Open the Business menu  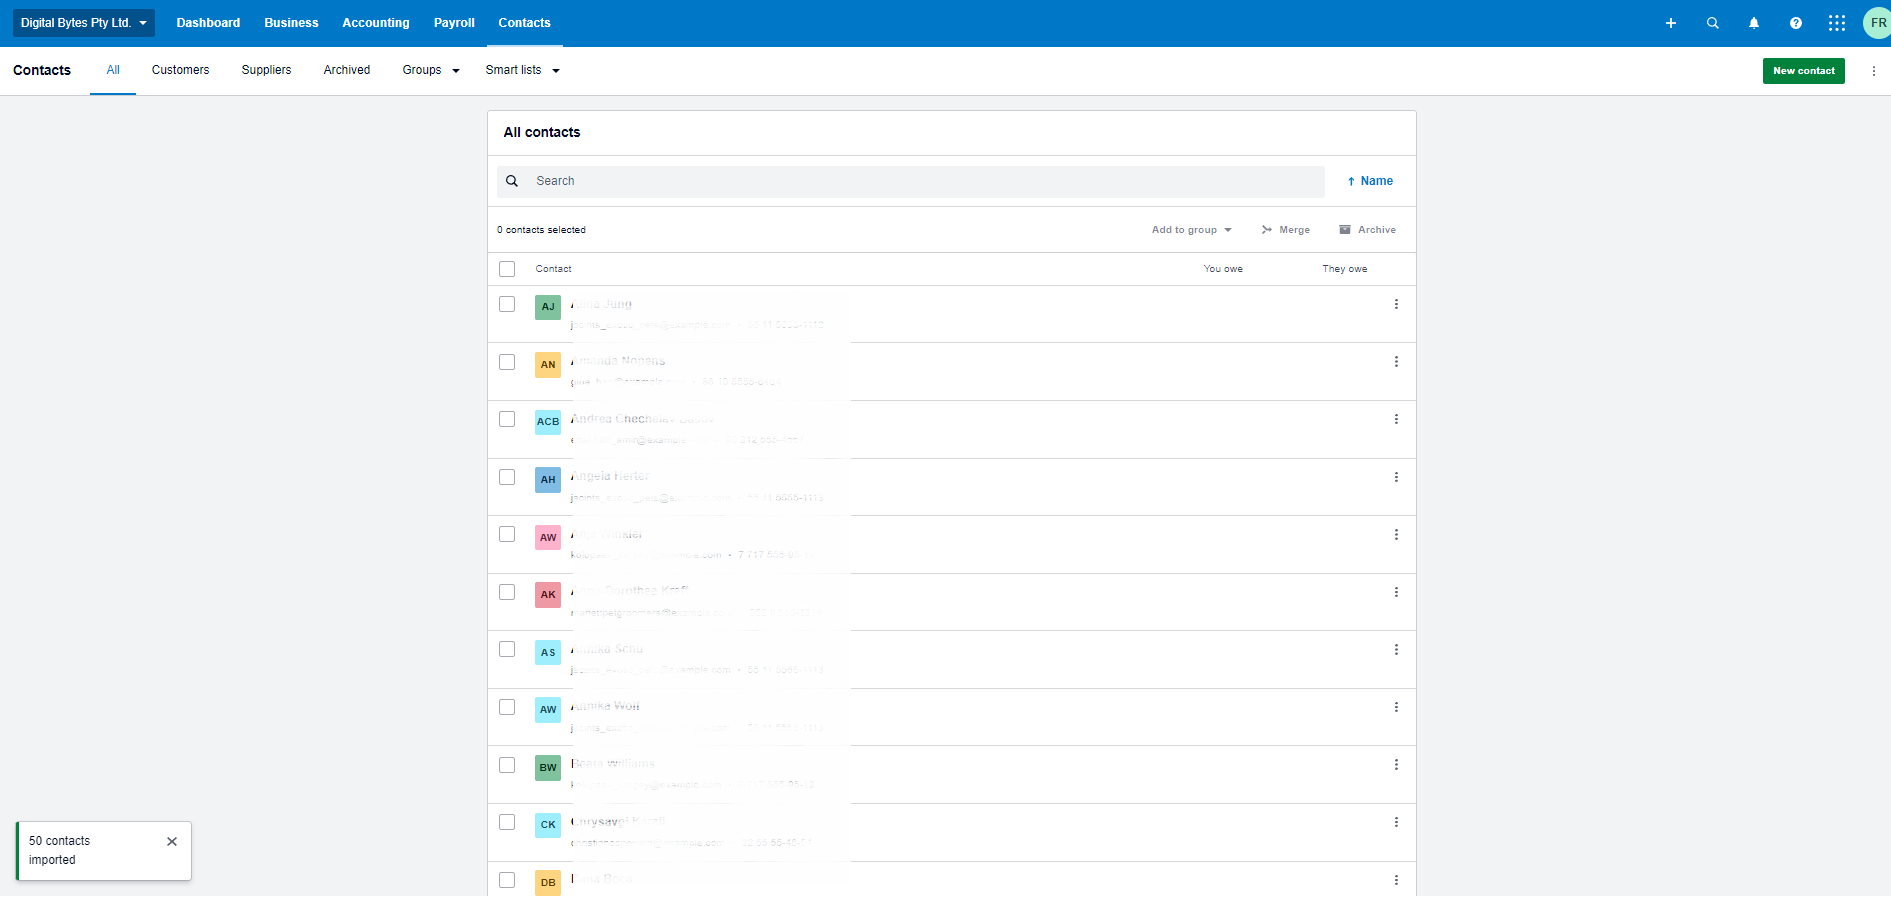(x=291, y=23)
